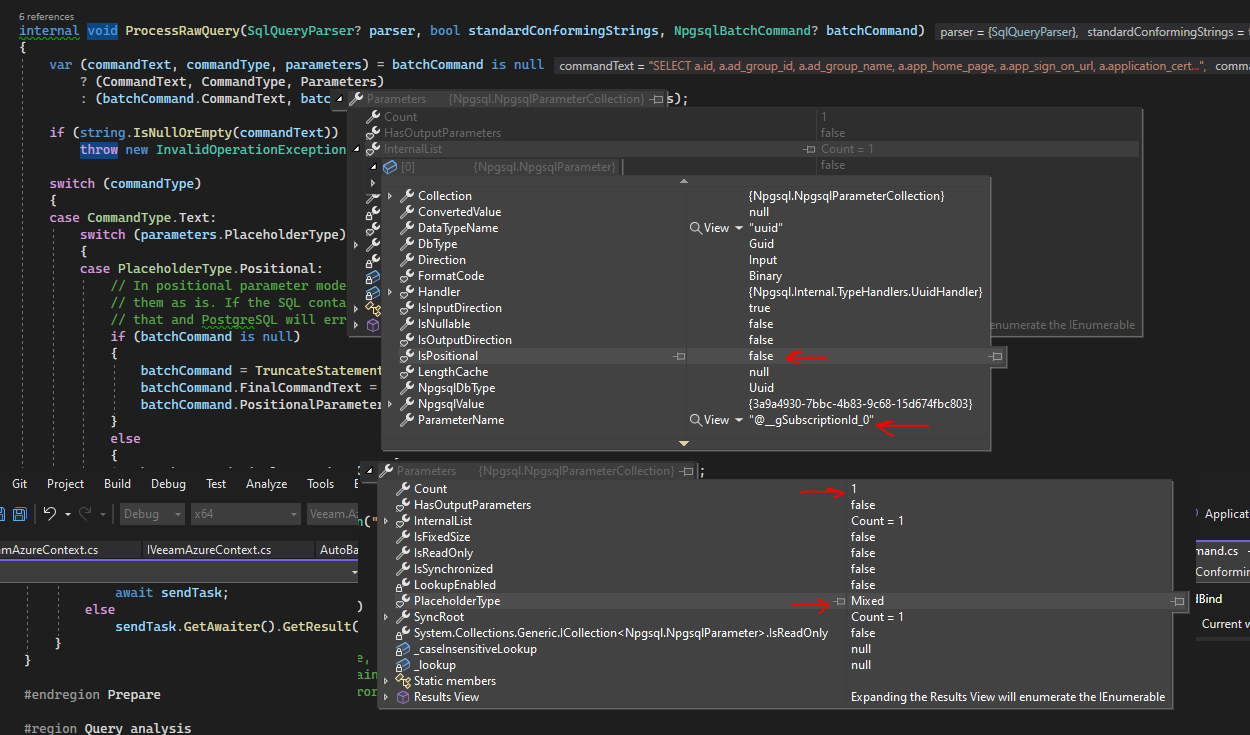The image size is (1250, 735).
Task: Click the "#endregion Prepare" line
Action: 92,694
